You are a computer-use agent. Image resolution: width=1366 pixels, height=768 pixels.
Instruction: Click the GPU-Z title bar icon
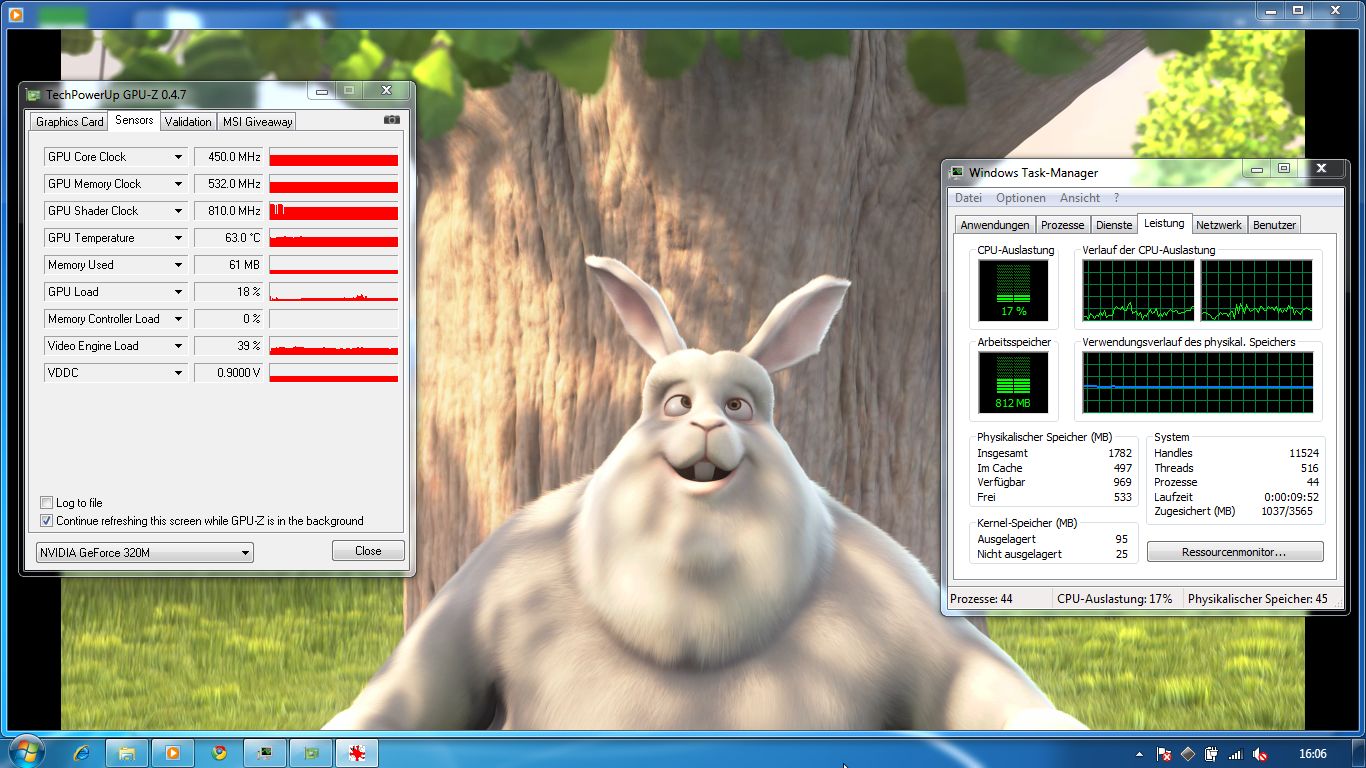[33, 95]
